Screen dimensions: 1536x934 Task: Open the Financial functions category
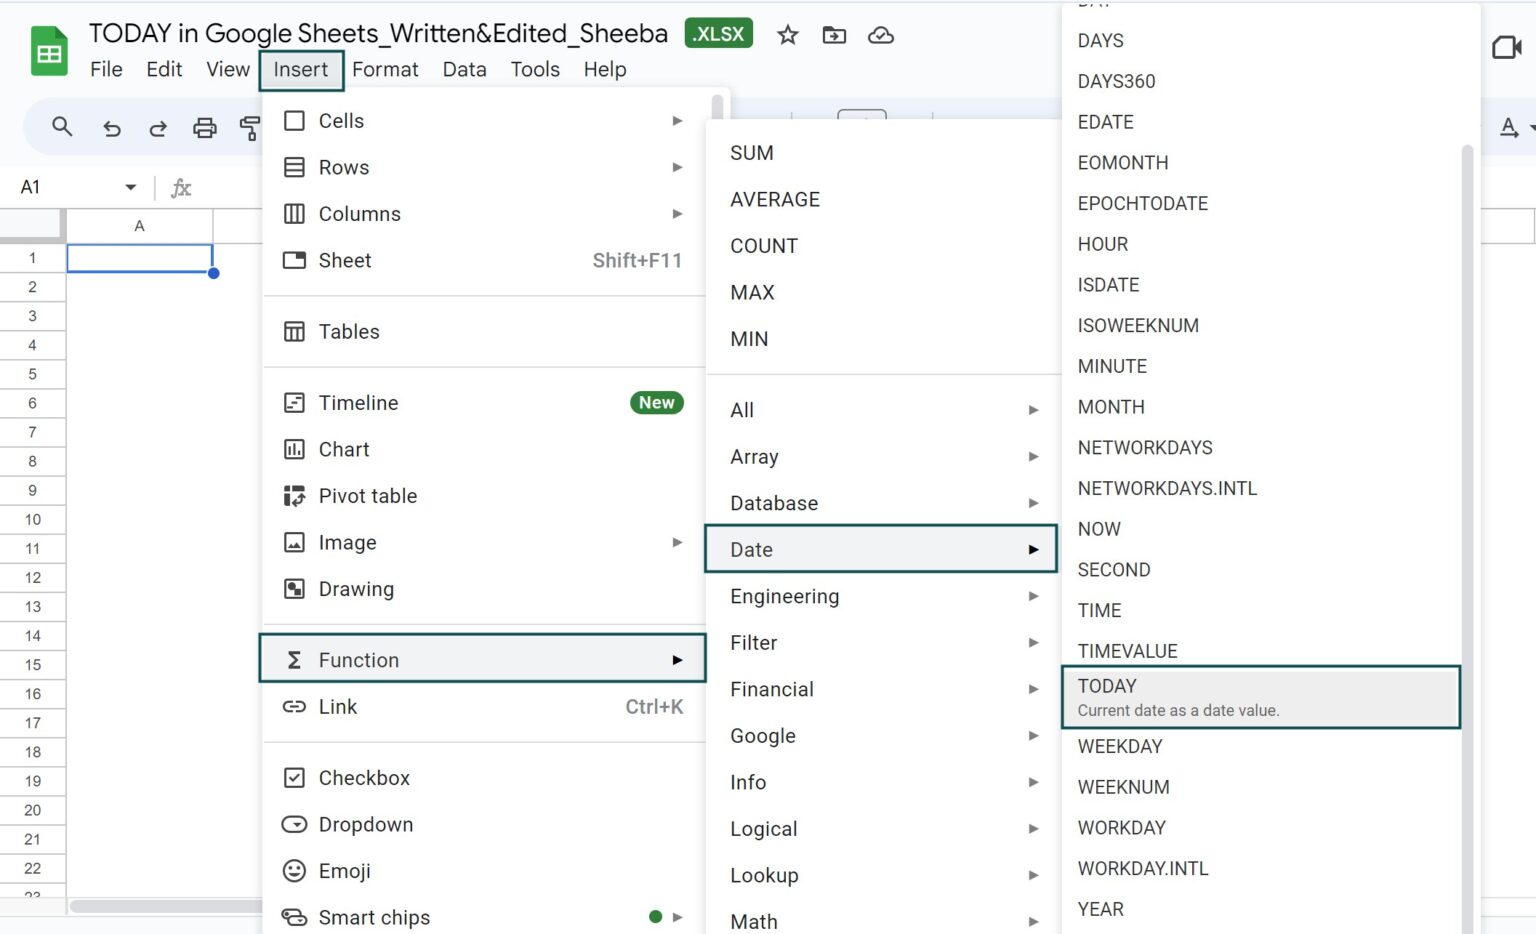(x=883, y=689)
